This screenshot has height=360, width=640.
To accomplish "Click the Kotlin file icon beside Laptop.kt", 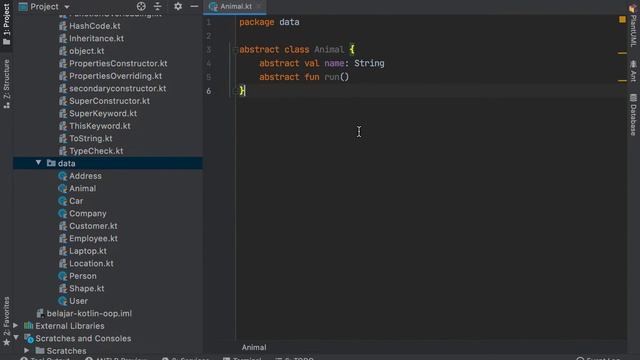I will click(62, 251).
